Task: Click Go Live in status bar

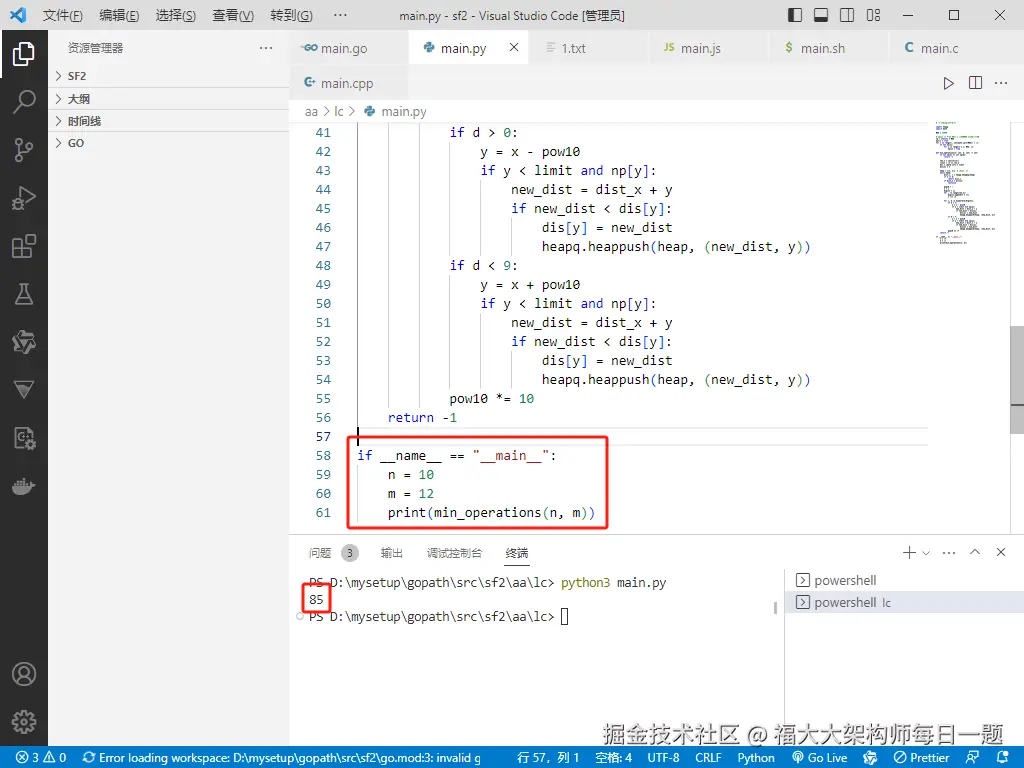Action: (820, 758)
